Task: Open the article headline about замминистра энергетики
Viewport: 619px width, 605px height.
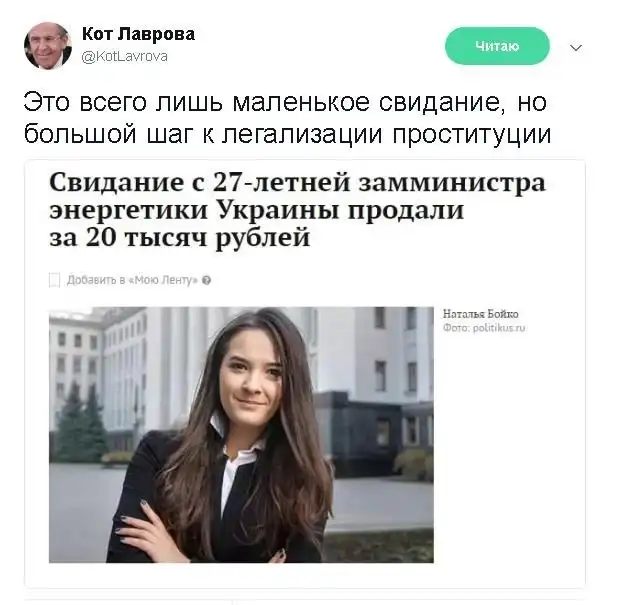Action: 297,210
